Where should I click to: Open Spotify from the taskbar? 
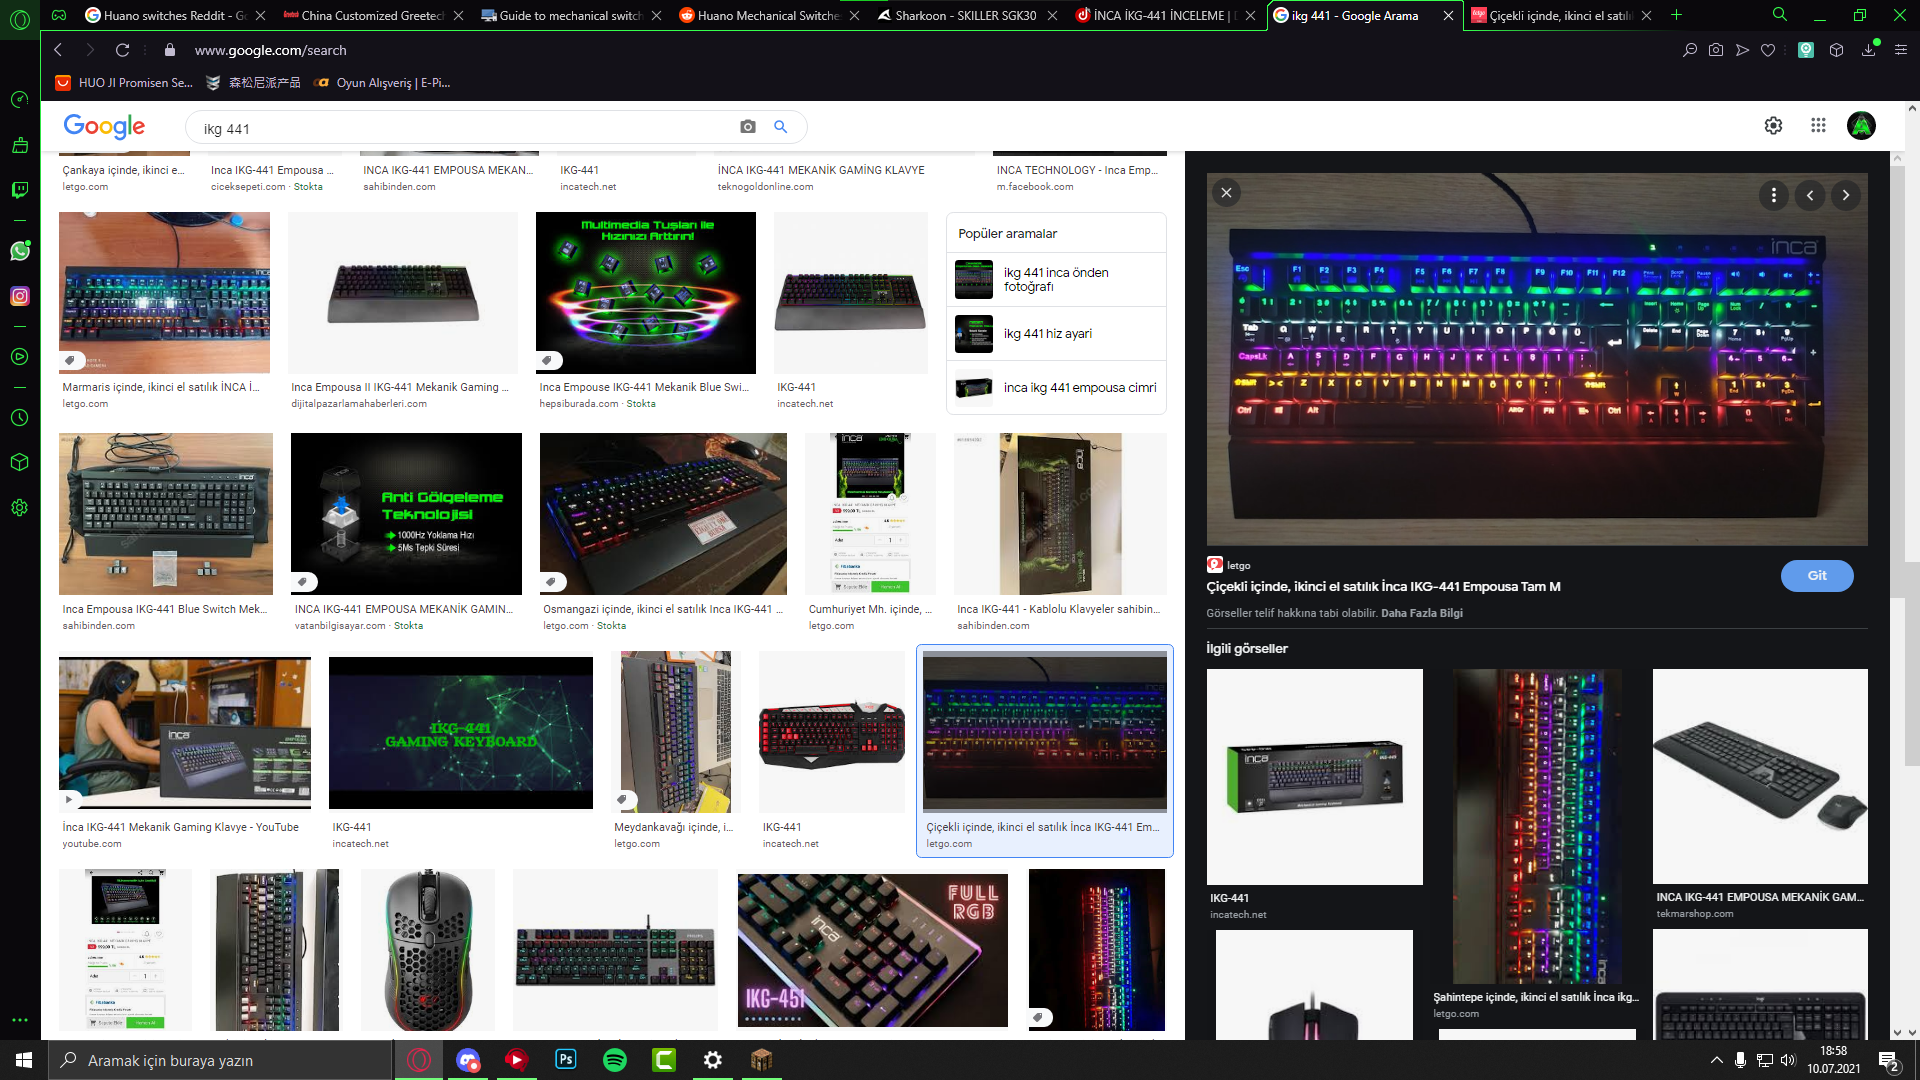[615, 1060]
